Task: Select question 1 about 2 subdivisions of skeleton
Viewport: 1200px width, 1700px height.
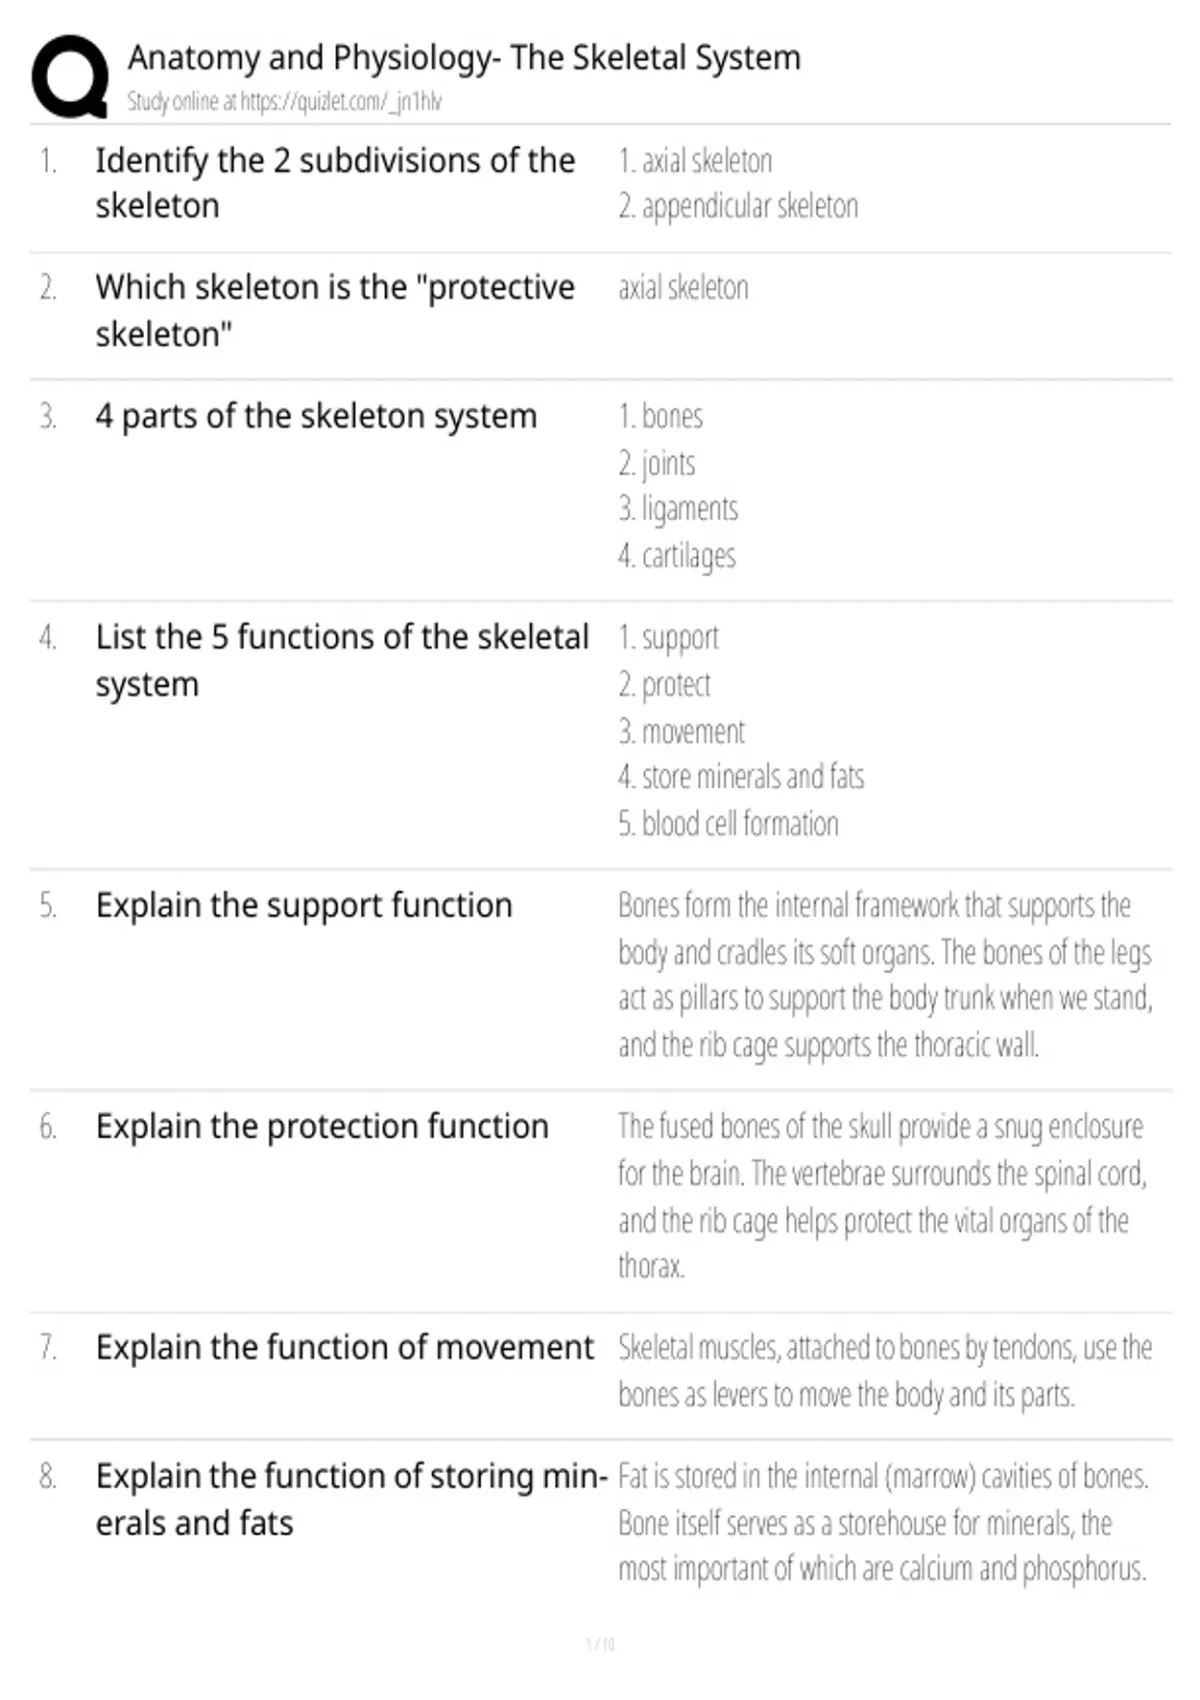Action: click(x=335, y=183)
